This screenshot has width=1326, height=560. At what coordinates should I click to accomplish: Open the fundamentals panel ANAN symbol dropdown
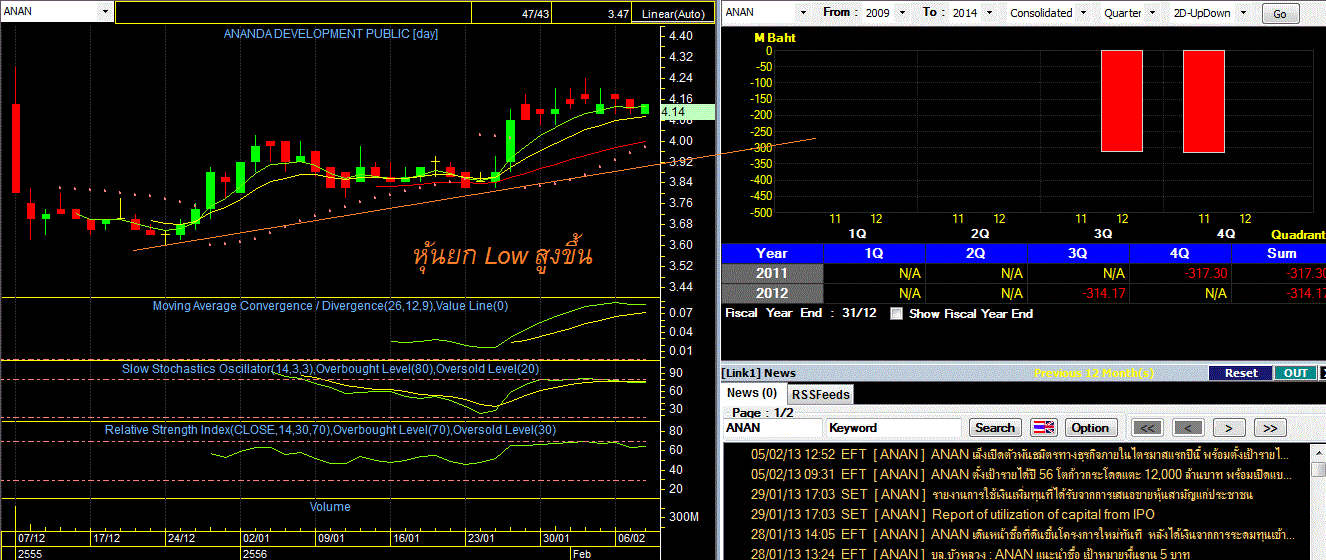[x=802, y=13]
